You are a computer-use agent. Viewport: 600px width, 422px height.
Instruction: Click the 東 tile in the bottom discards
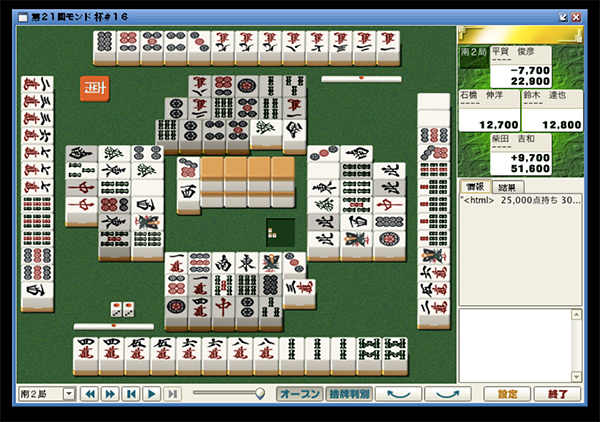247,263
